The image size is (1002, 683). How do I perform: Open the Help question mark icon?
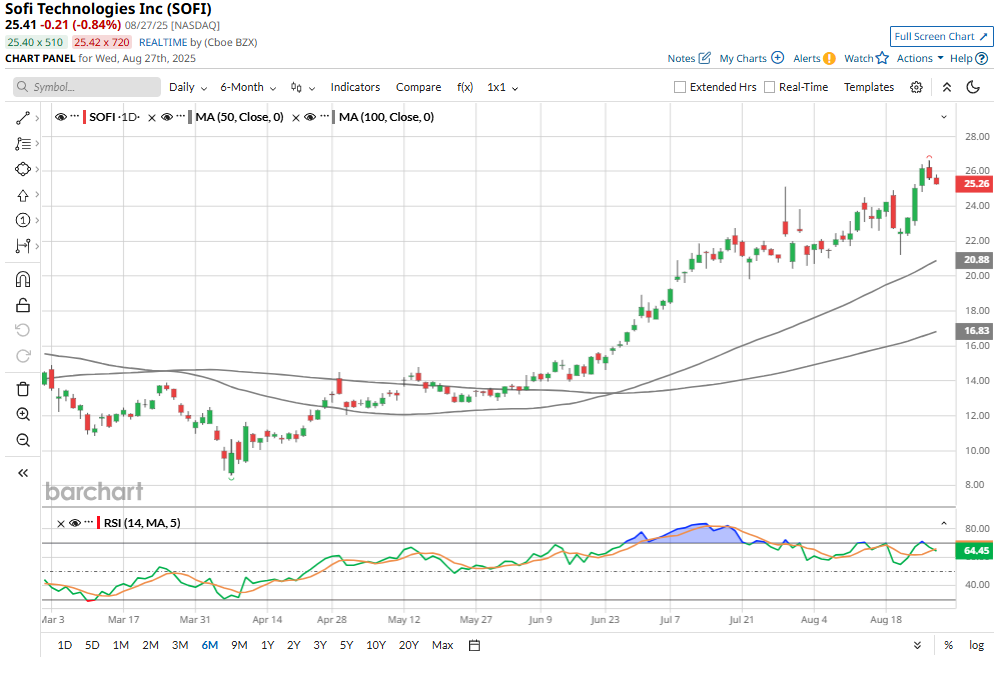(982, 58)
